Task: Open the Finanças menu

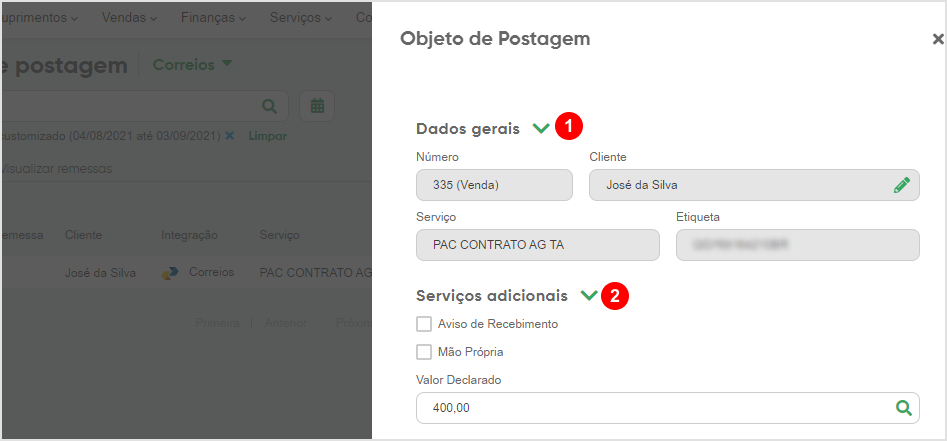Action: point(213,18)
